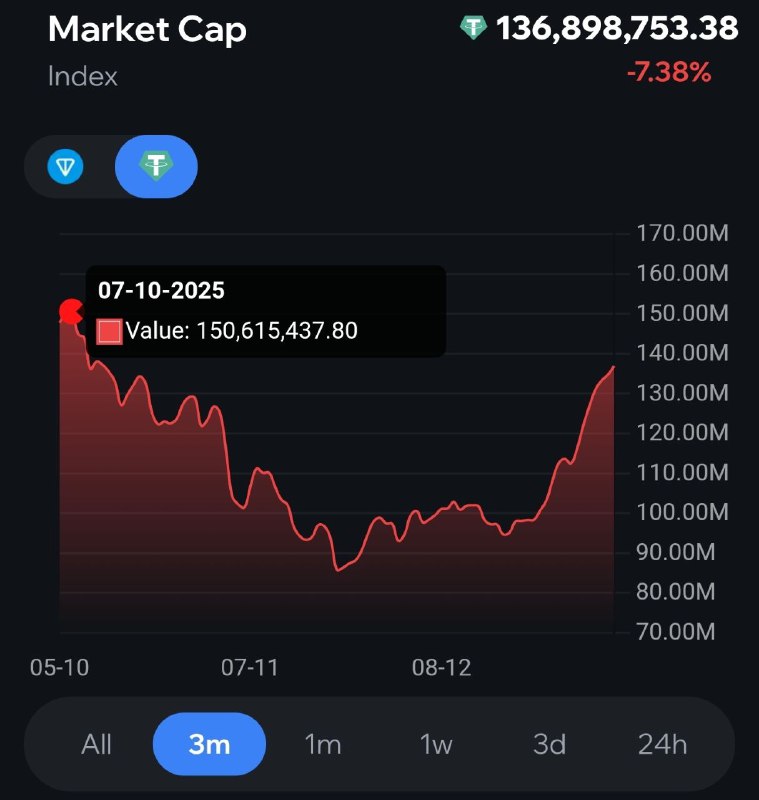Viewport: 759px width, 800px height.
Task: Switch currency to Toncoin icon
Action: 66,166
